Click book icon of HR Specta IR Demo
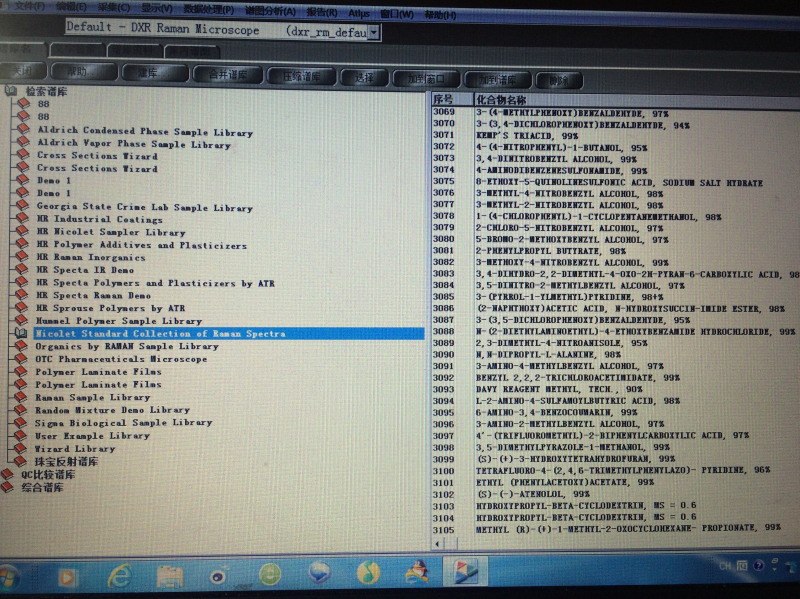The image size is (800, 599). (21, 269)
